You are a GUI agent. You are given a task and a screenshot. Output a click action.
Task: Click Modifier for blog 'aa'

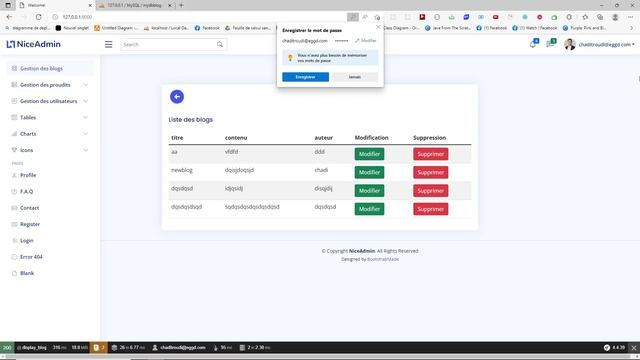pos(369,154)
